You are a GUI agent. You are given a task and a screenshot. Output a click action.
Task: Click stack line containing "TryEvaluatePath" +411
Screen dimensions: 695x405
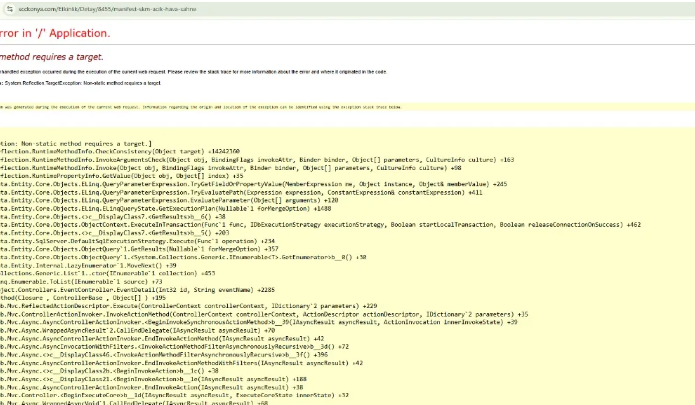coord(241,192)
